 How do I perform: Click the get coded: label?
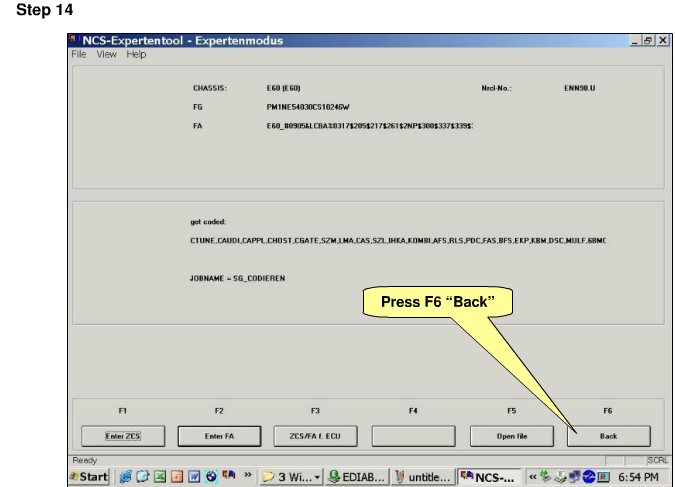click(x=208, y=222)
